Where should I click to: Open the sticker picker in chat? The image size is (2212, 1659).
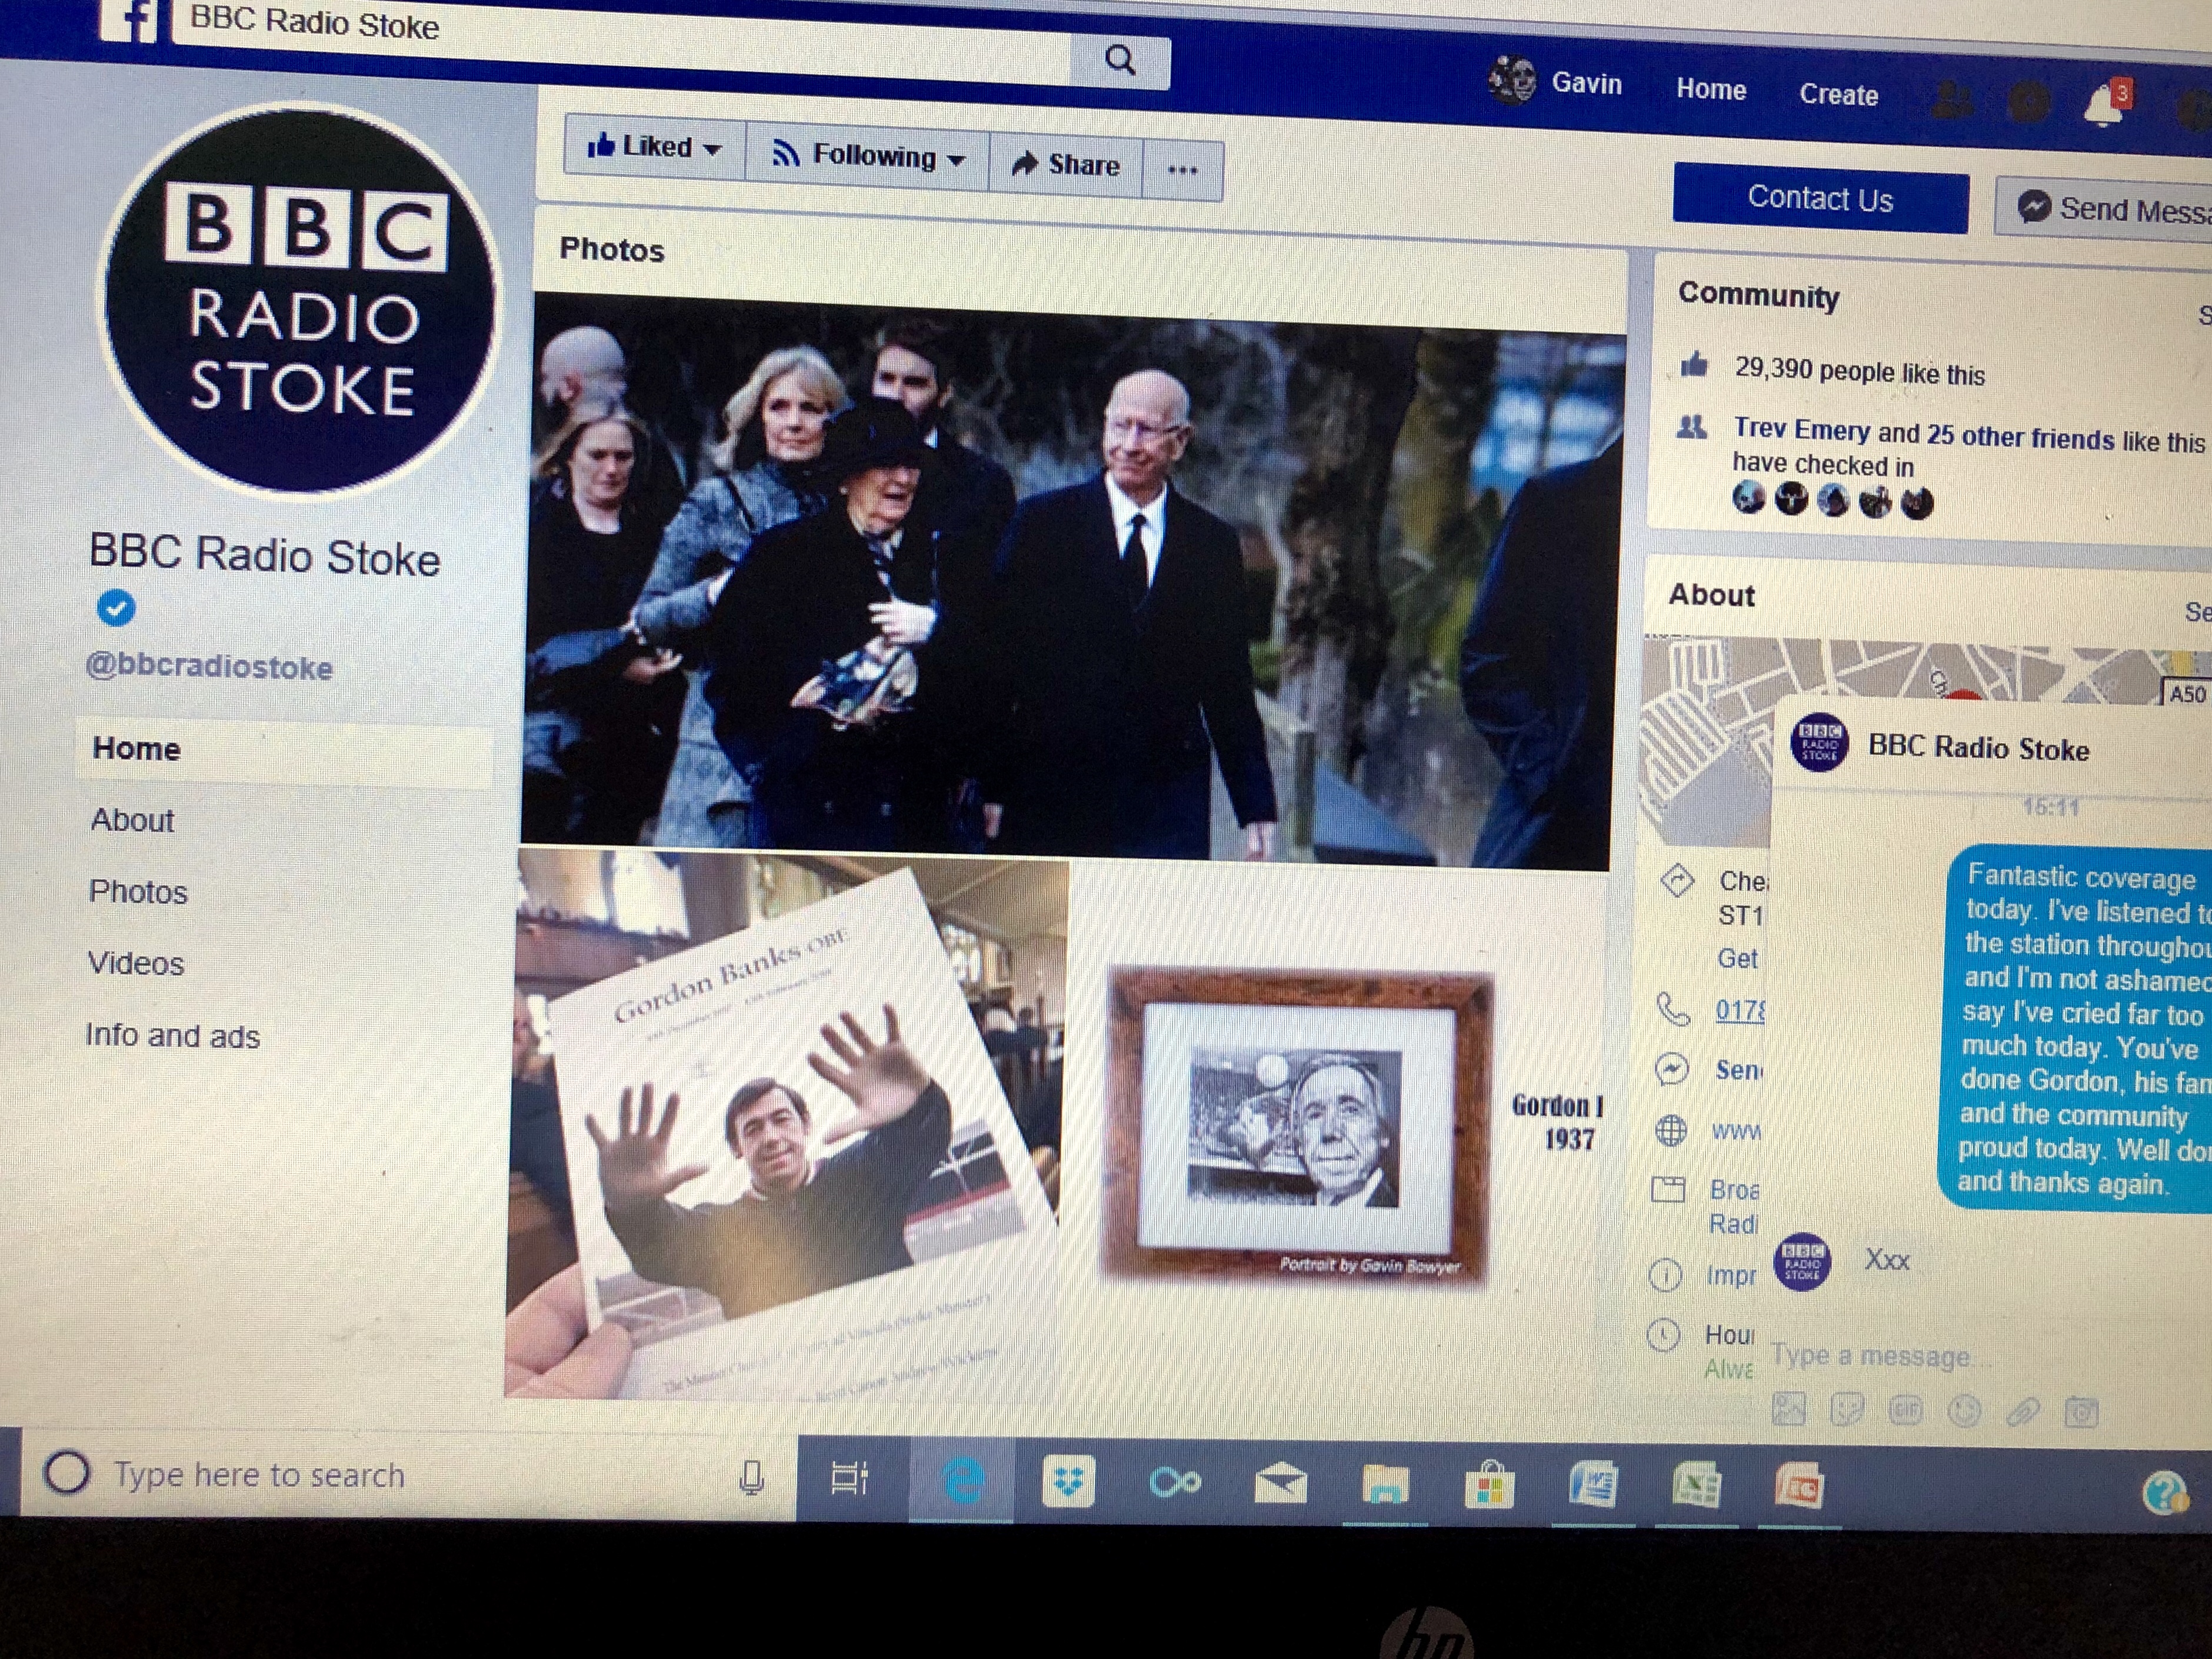pyautogui.click(x=1846, y=1409)
